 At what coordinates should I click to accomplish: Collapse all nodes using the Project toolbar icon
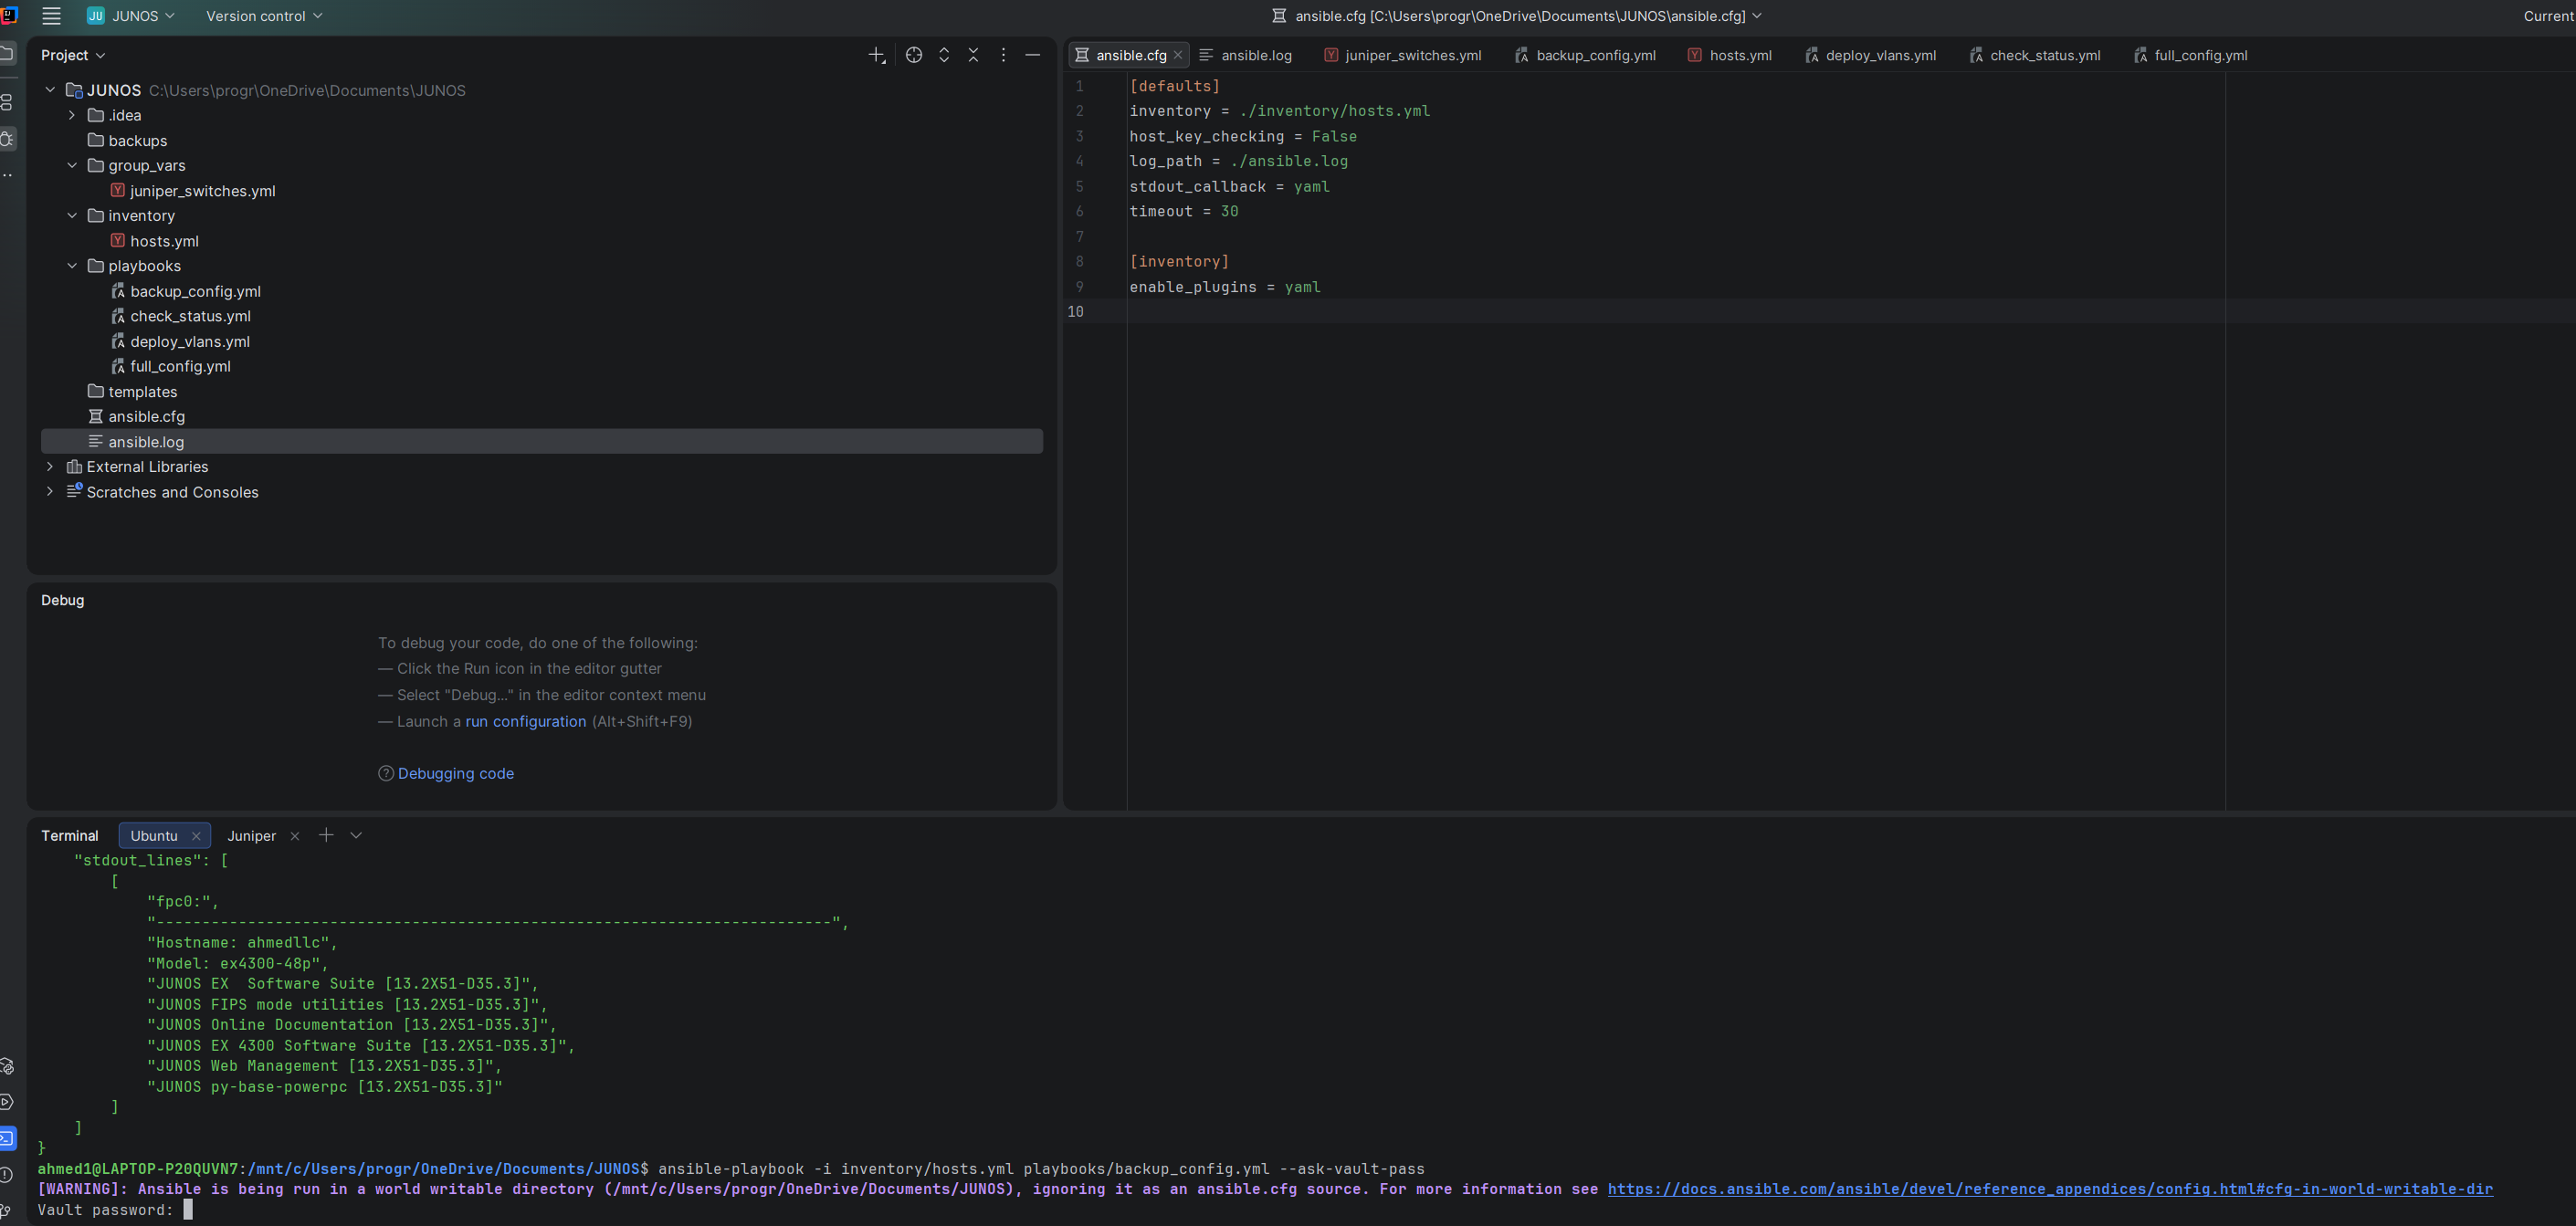(x=973, y=55)
